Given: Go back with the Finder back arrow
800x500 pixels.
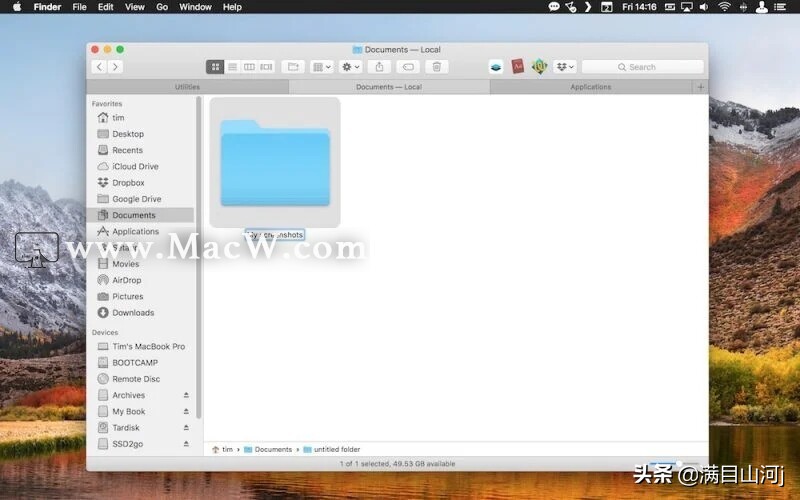Looking at the screenshot, I should tap(99, 67).
